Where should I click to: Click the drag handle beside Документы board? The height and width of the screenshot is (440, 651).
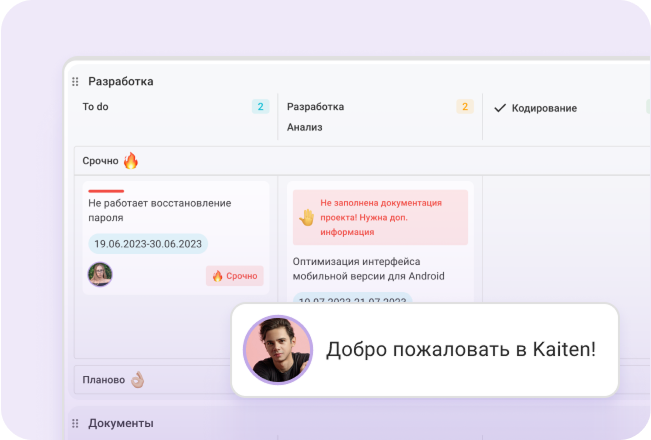(x=75, y=424)
